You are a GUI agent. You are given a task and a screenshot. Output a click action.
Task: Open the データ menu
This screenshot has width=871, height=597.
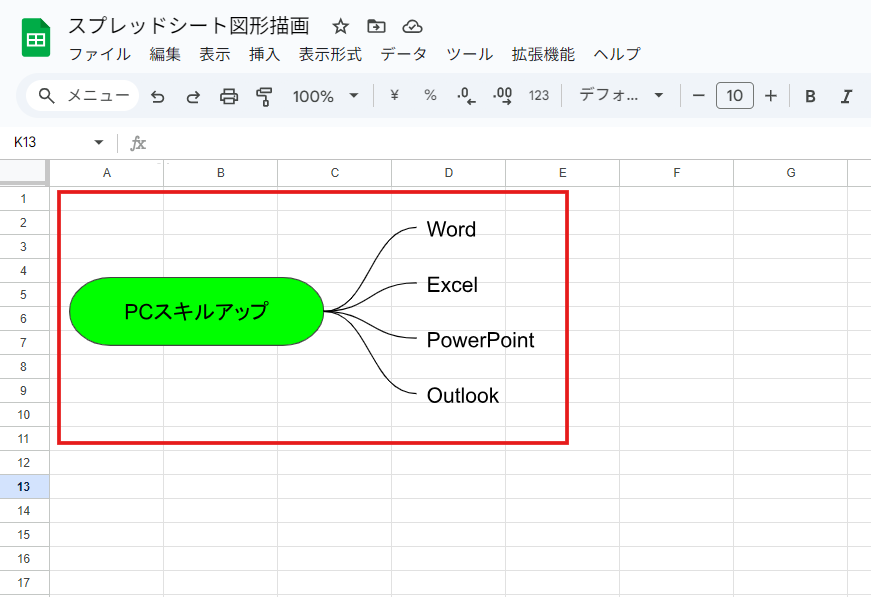(x=404, y=54)
